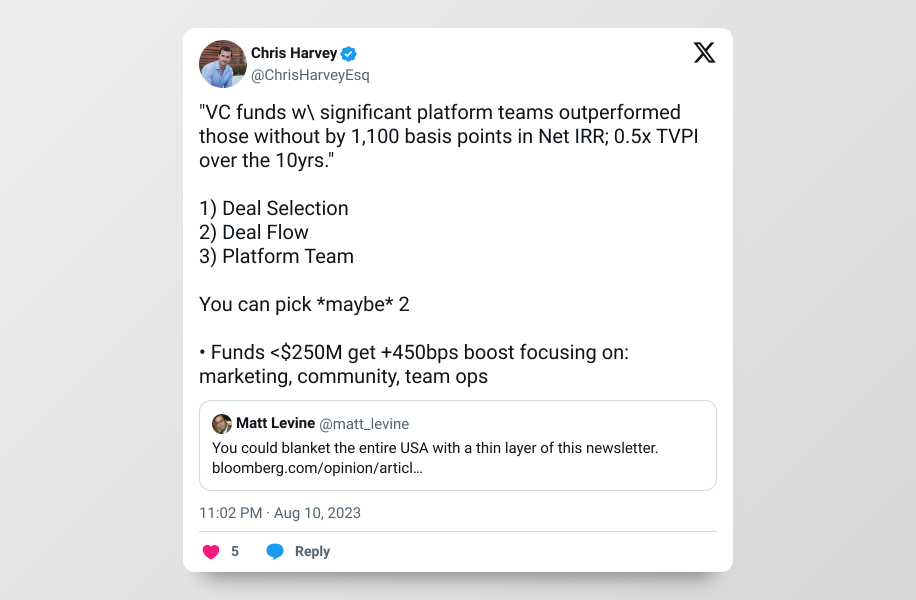916x600 pixels.
Task: Click the quoted VC funds platform teams paragraph
Action: click(x=449, y=136)
